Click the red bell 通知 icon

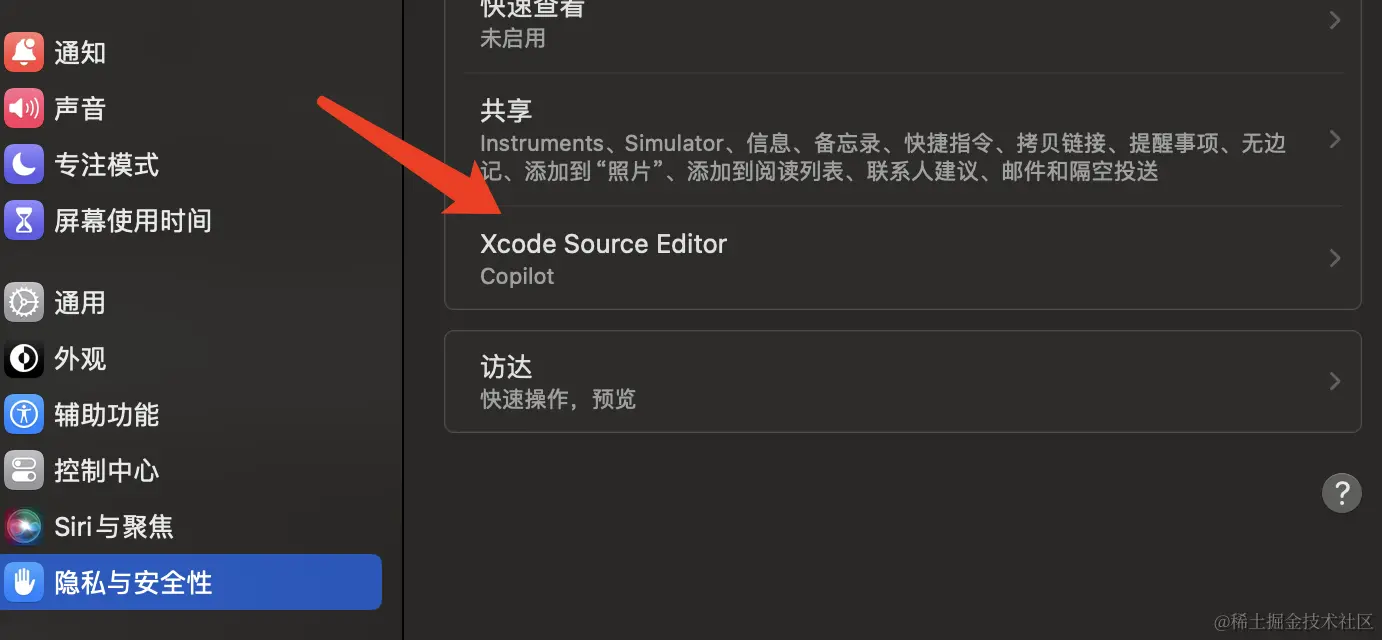tap(24, 52)
